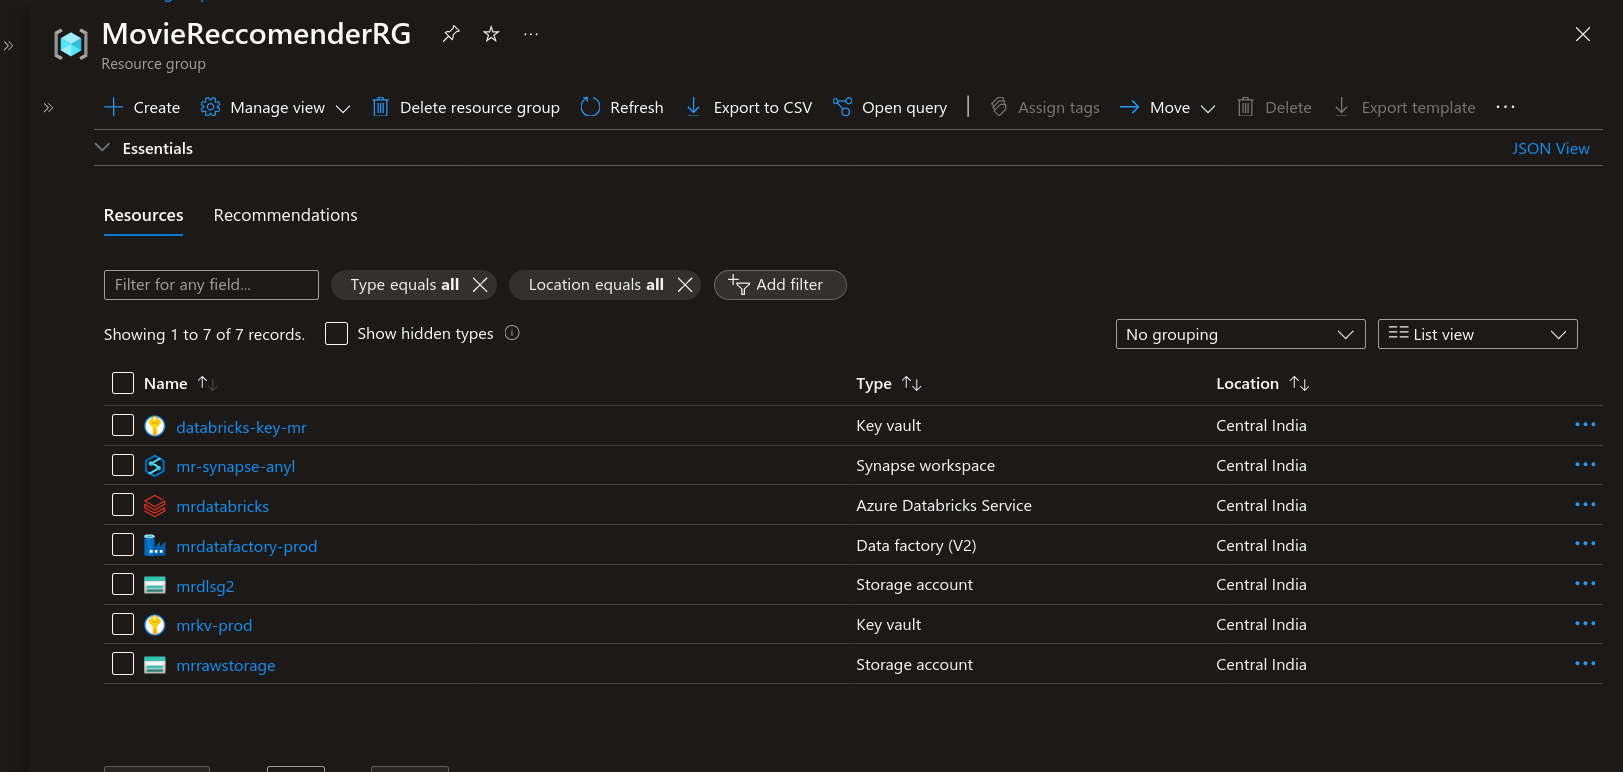Screen dimensions: 1623x772
Task: Open more options ellipsis beside title
Action: 531,34
